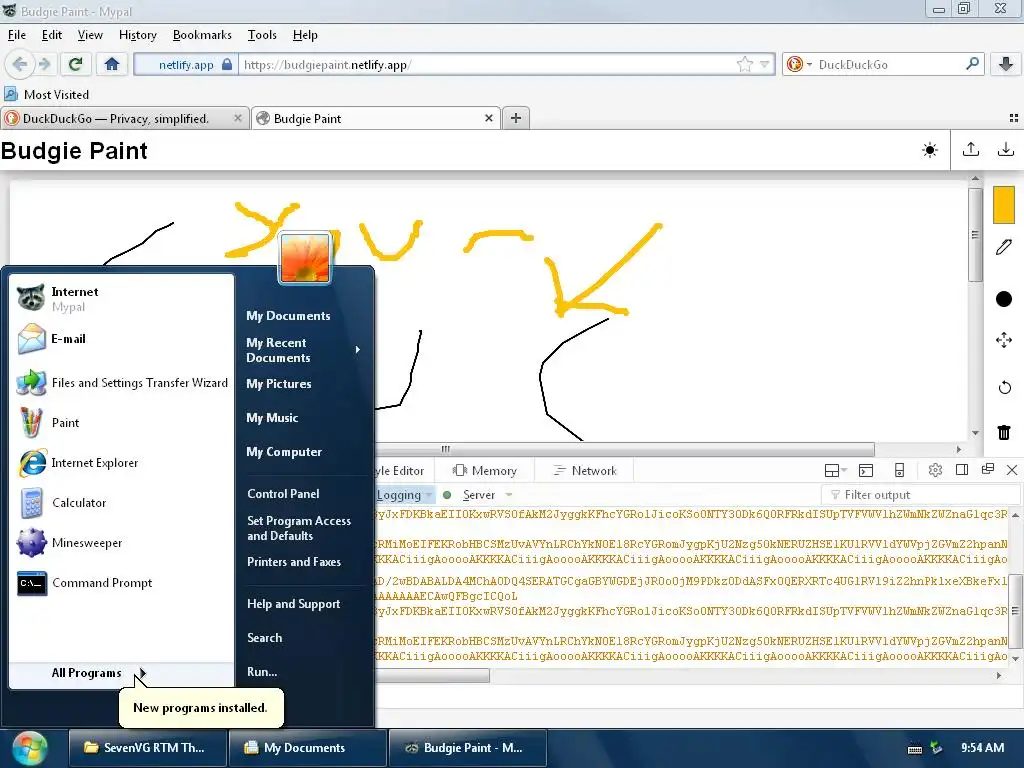Switch to the DuckDuckGo tab
This screenshot has width=1024, height=768.
(x=116, y=118)
